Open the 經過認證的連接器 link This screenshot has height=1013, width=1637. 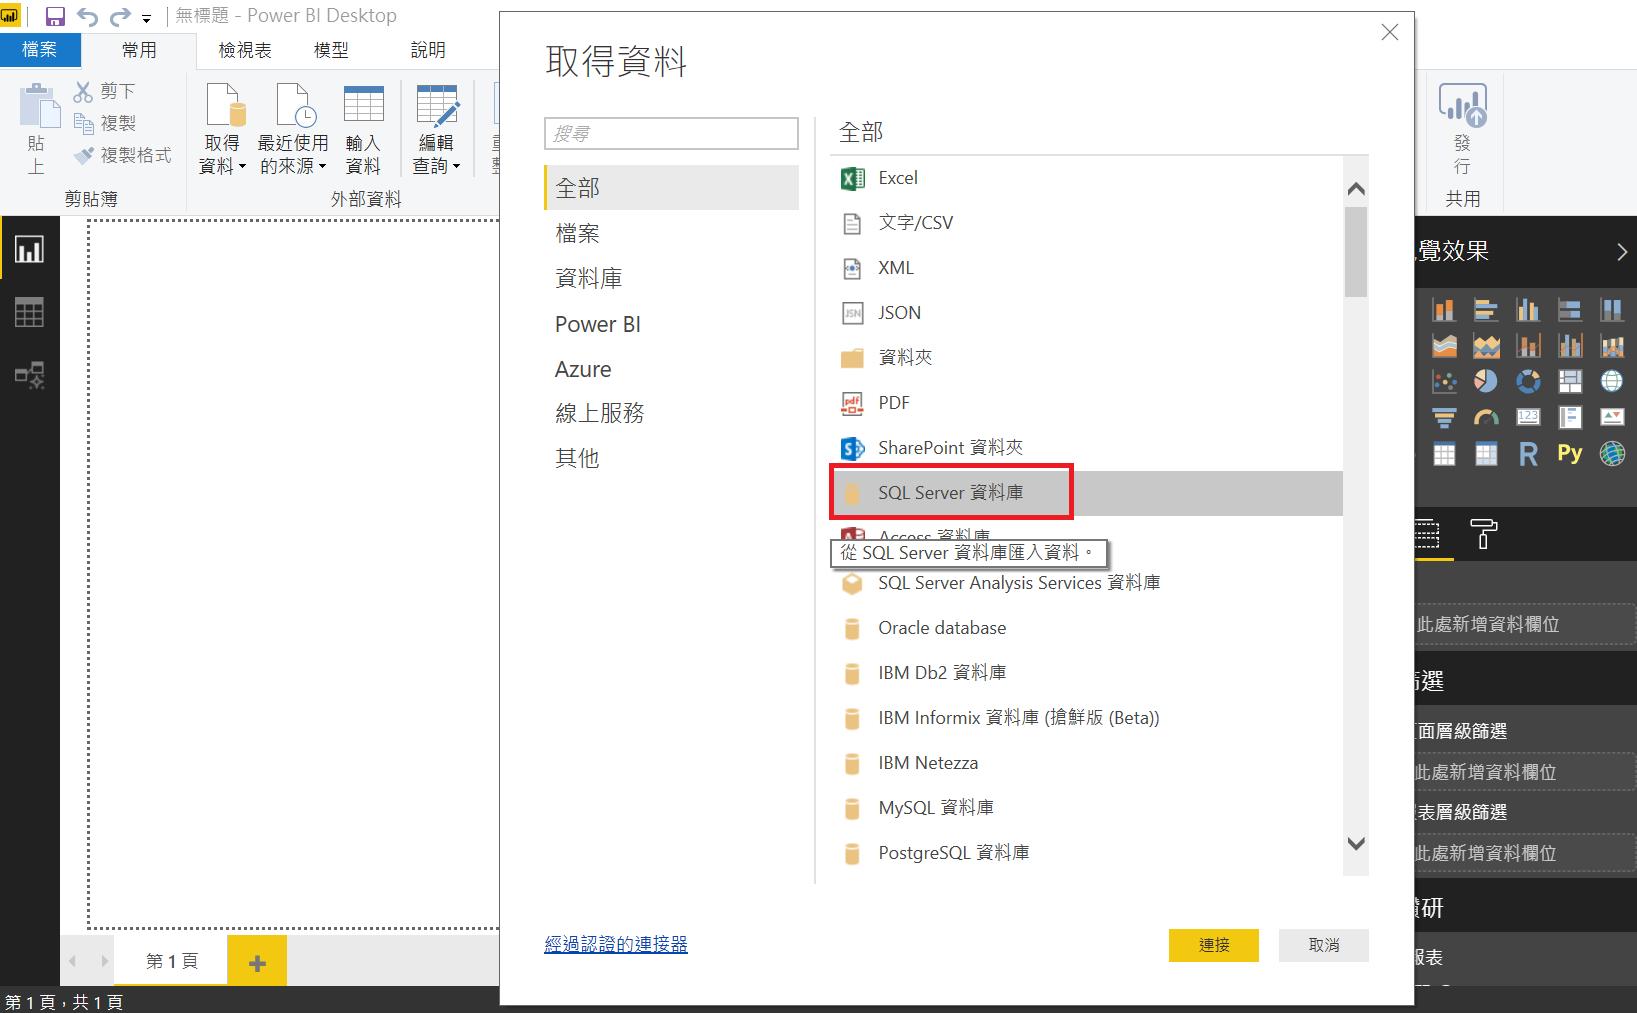[x=616, y=944]
